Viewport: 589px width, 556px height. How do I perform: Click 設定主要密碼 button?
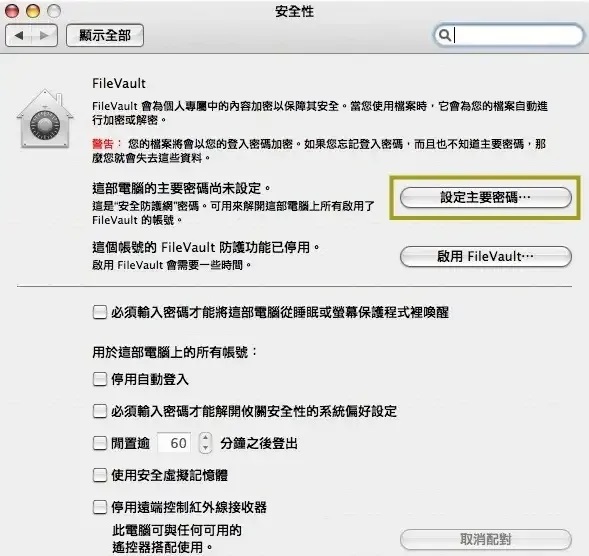[x=486, y=197]
